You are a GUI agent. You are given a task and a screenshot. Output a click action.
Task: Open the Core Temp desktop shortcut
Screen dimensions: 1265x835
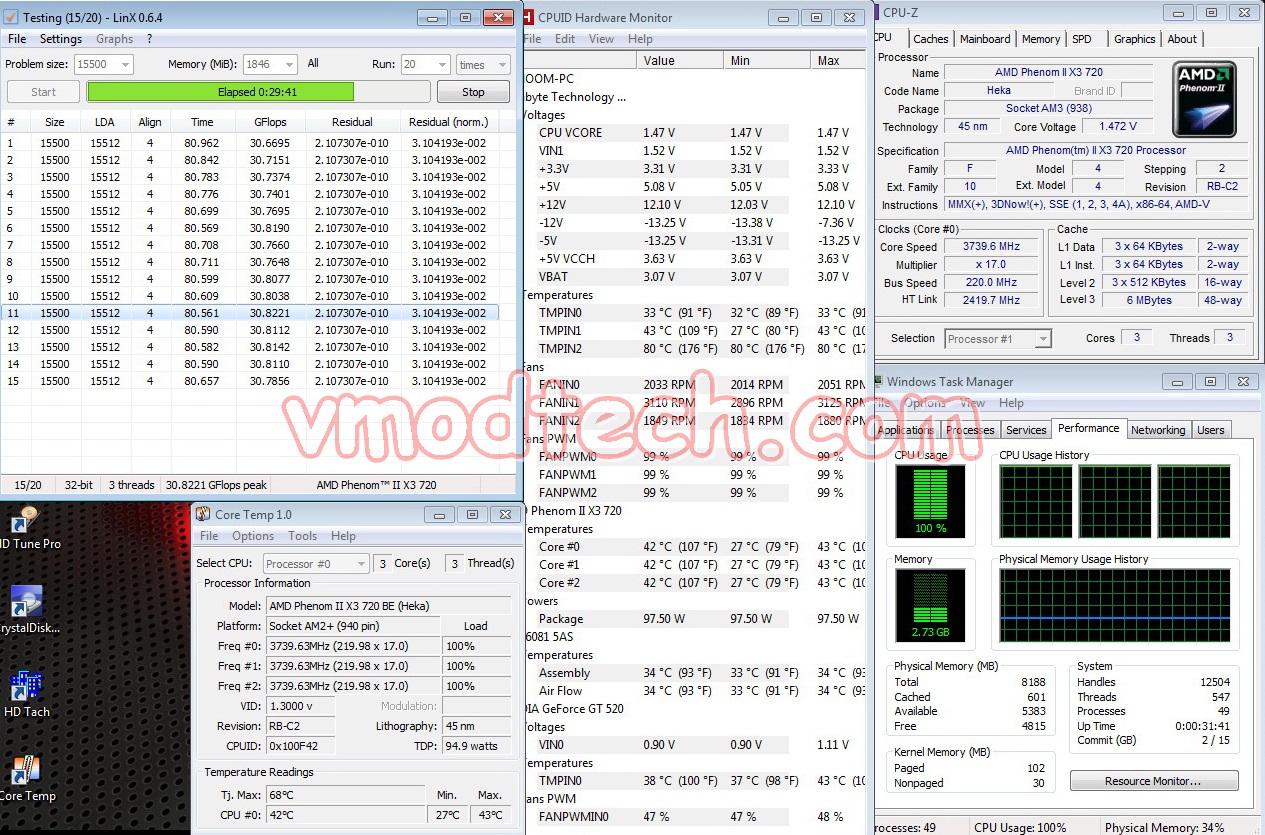tap(27, 777)
